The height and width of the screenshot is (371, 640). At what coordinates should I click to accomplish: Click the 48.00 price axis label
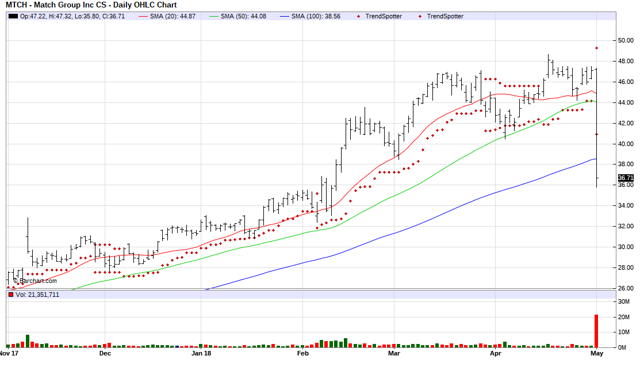(x=626, y=61)
